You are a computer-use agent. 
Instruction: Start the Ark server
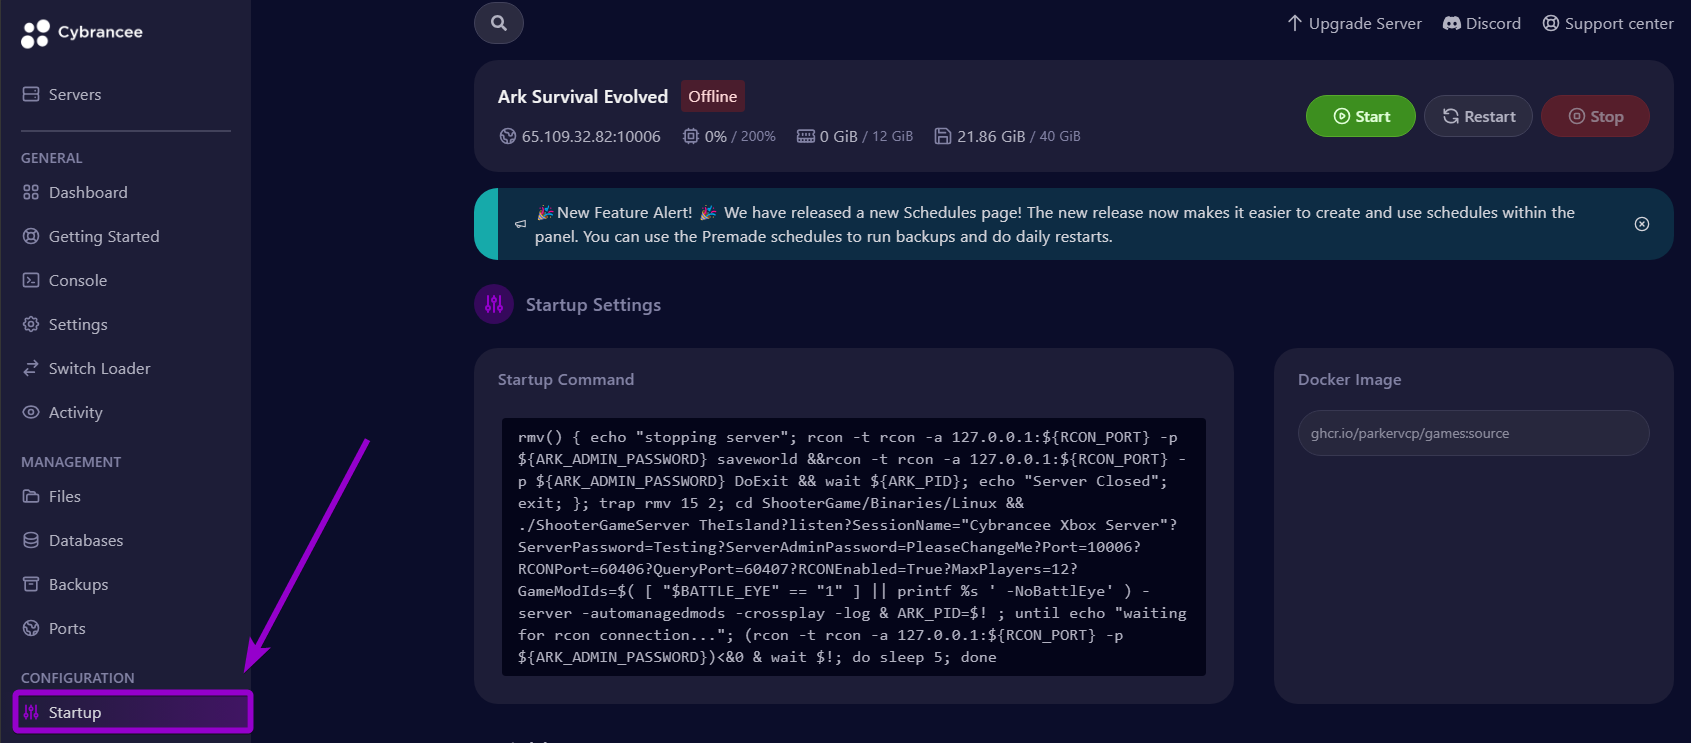click(1360, 116)
